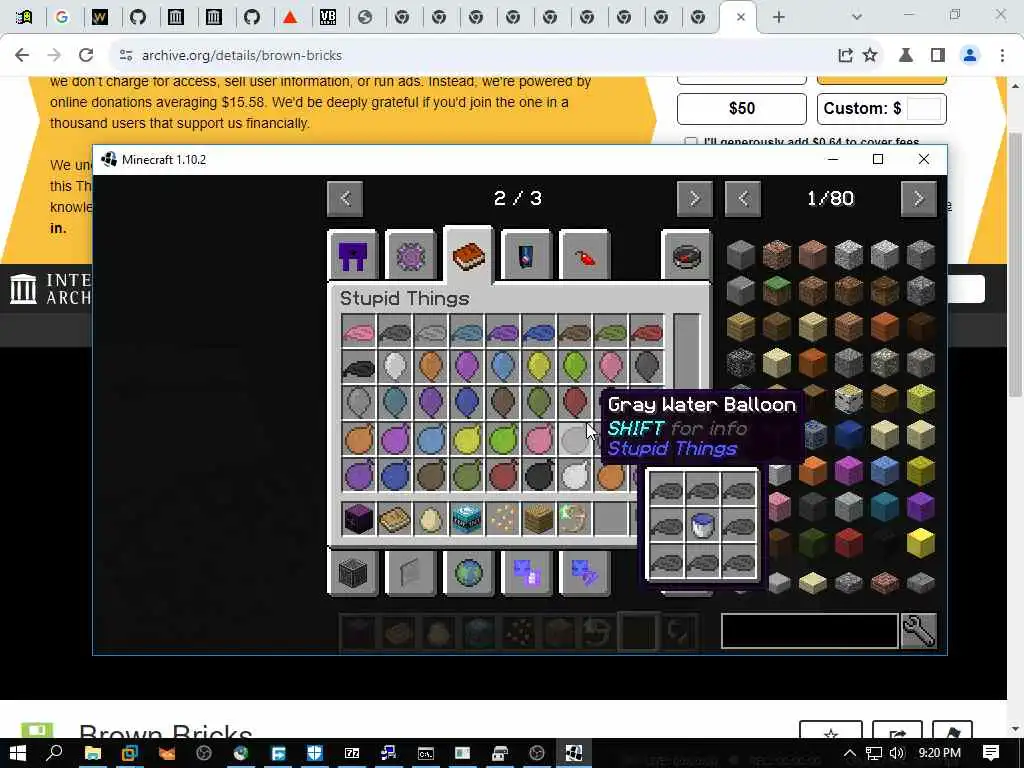Select the cyan machine block in hotbar
Viewport: 1024px width, 768px height.
pyautogui.click(x=466, y=519)
